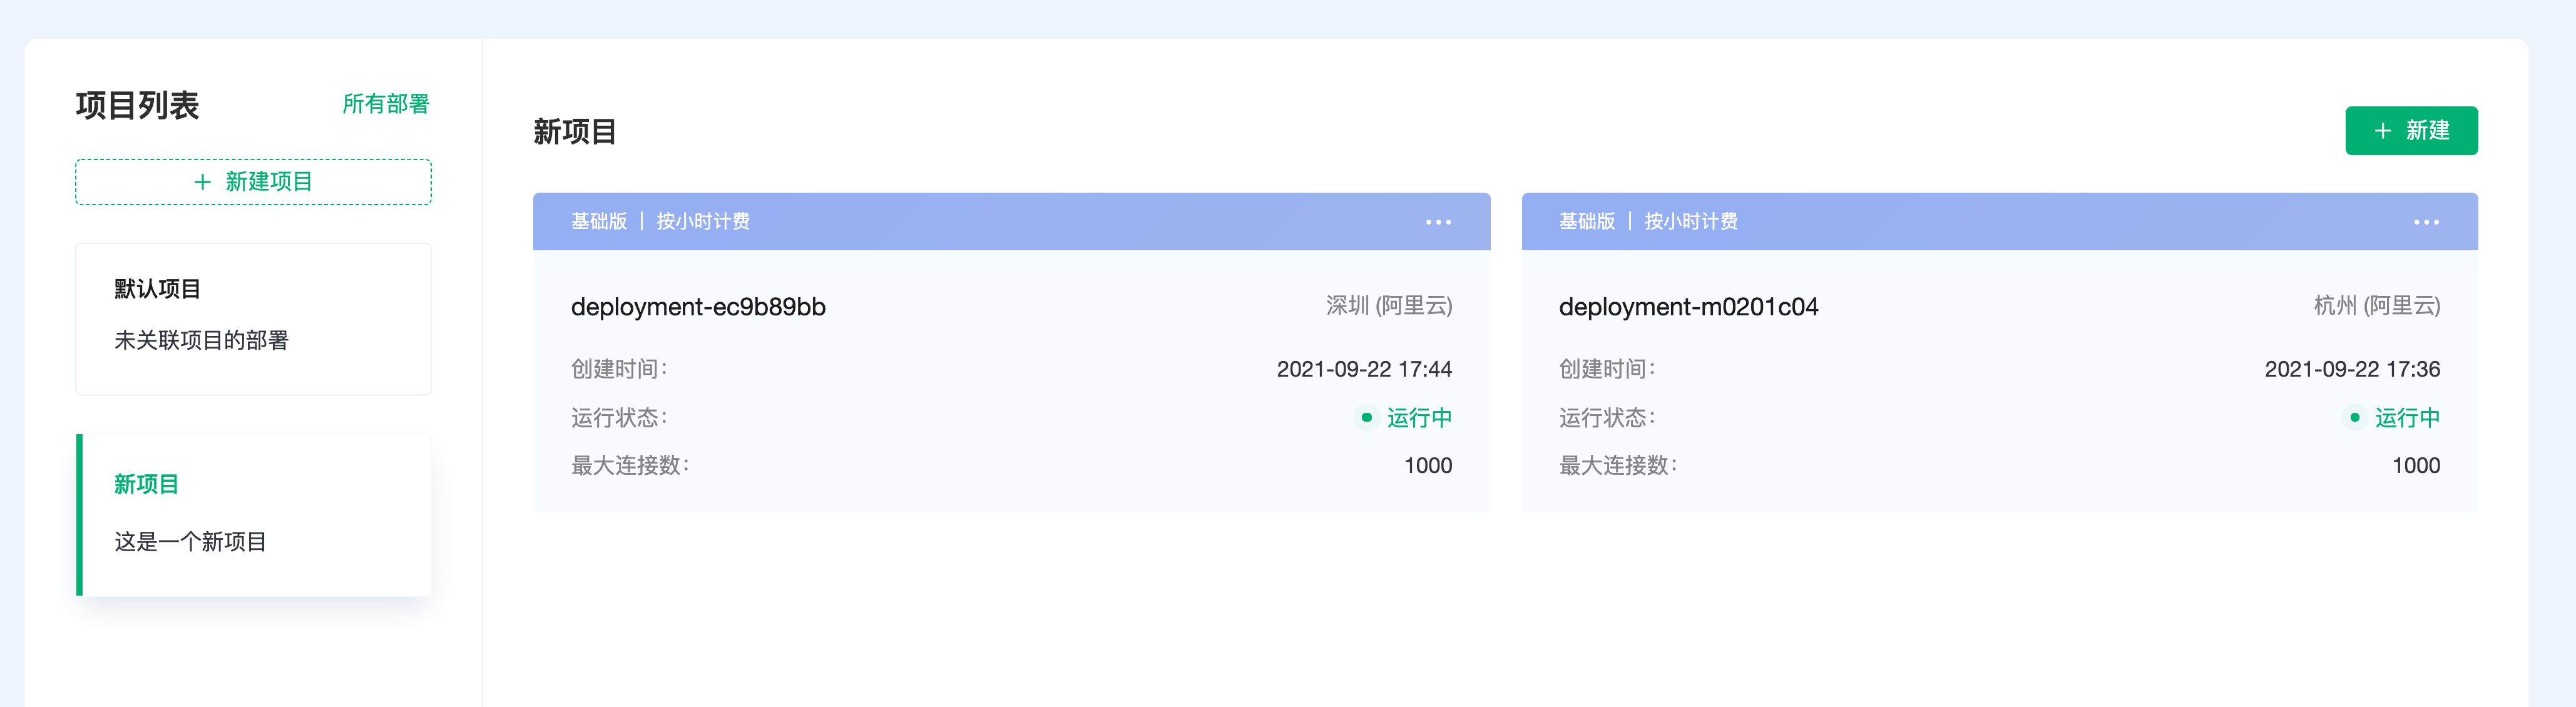
Task: Click the 未关联项目的部署 description text
Action: coord(201,341)
